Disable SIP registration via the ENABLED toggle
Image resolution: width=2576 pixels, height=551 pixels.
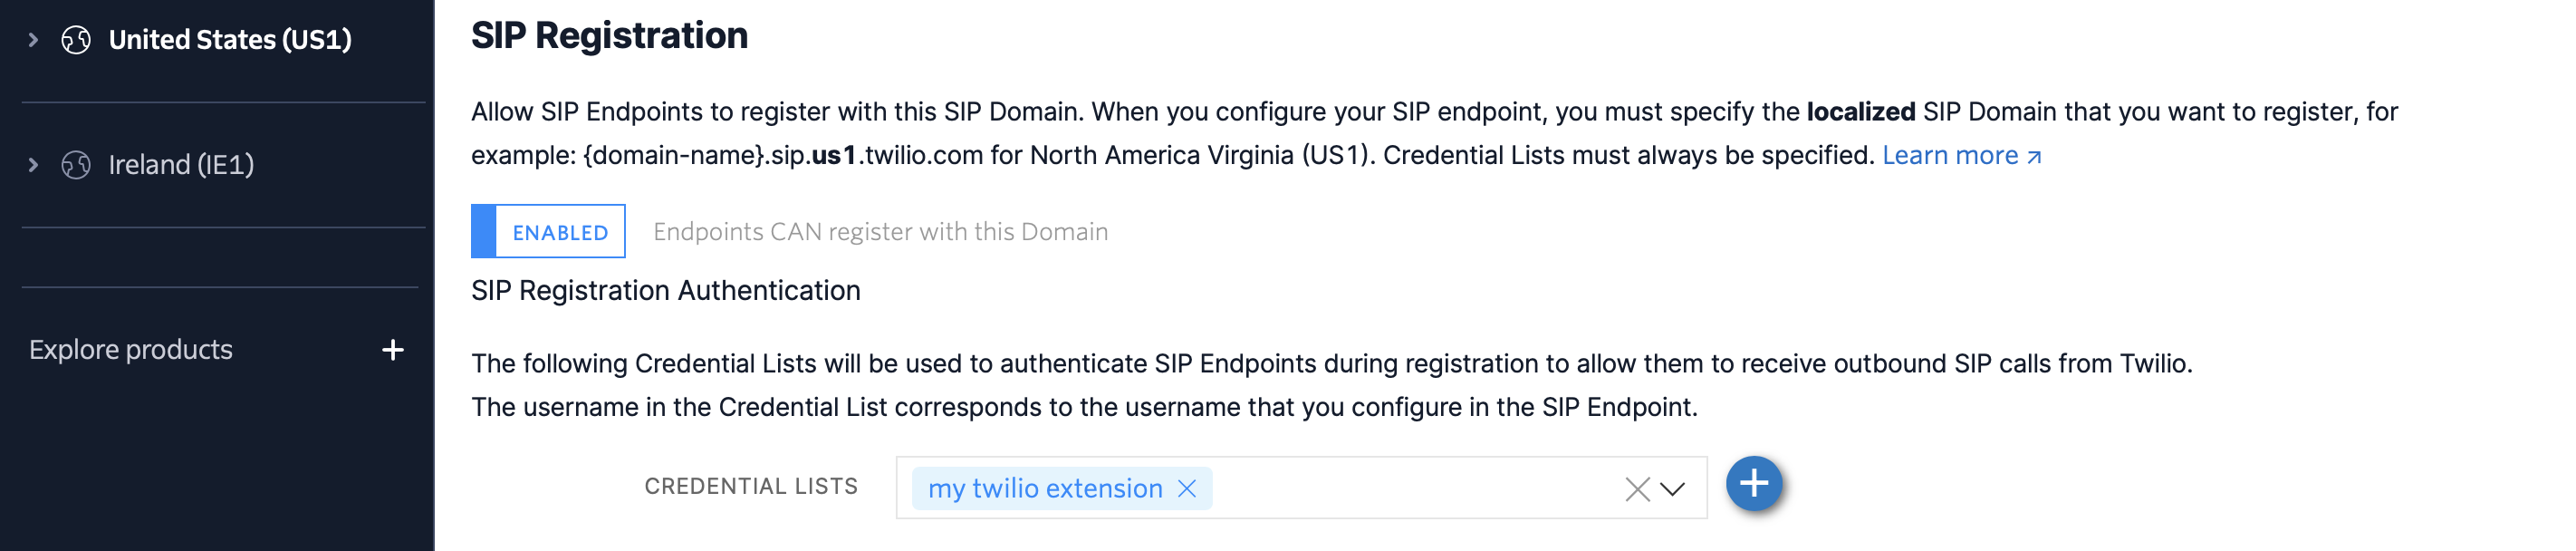coord(548,231)
